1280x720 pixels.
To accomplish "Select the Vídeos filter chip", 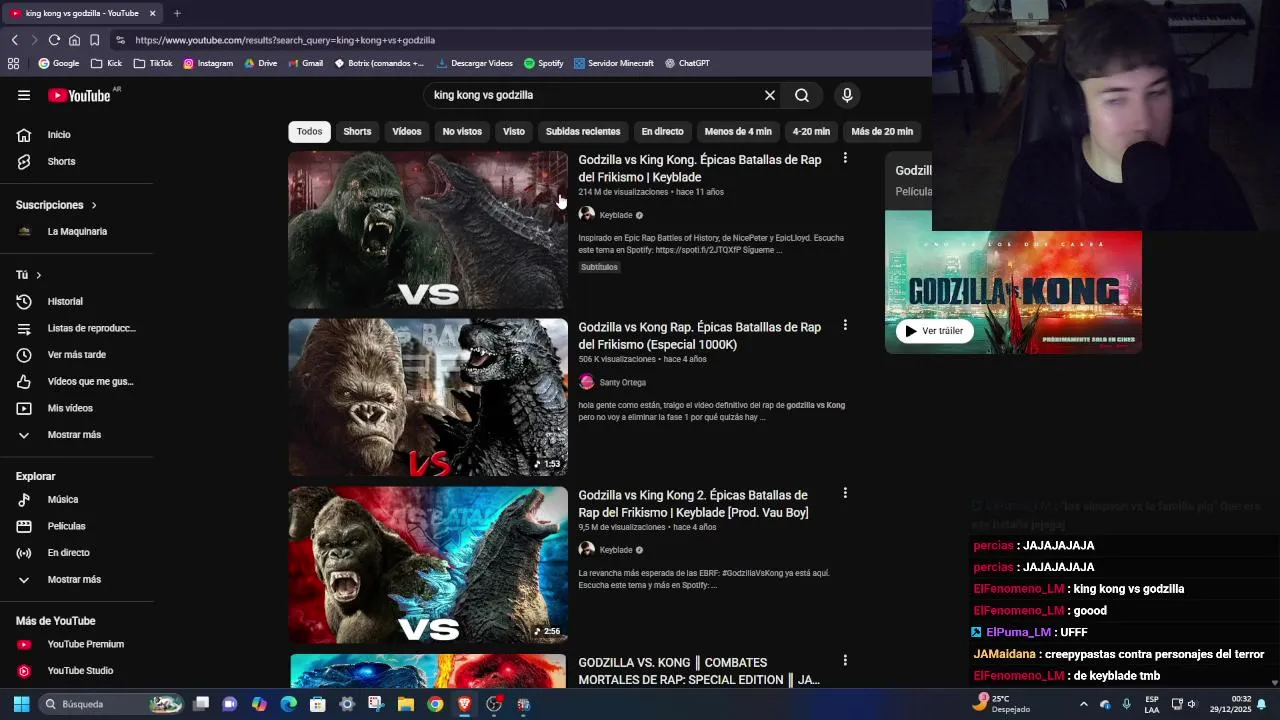I will 407,131.
